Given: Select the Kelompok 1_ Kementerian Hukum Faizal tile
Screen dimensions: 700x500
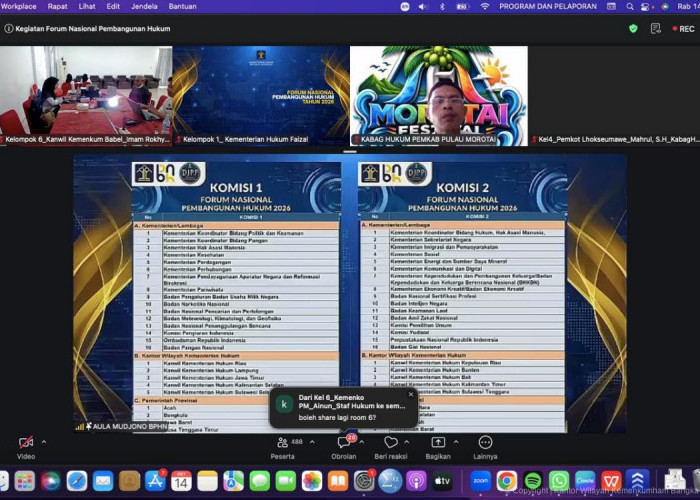Looking at the screenshot, I should click(x=261, y=96).
